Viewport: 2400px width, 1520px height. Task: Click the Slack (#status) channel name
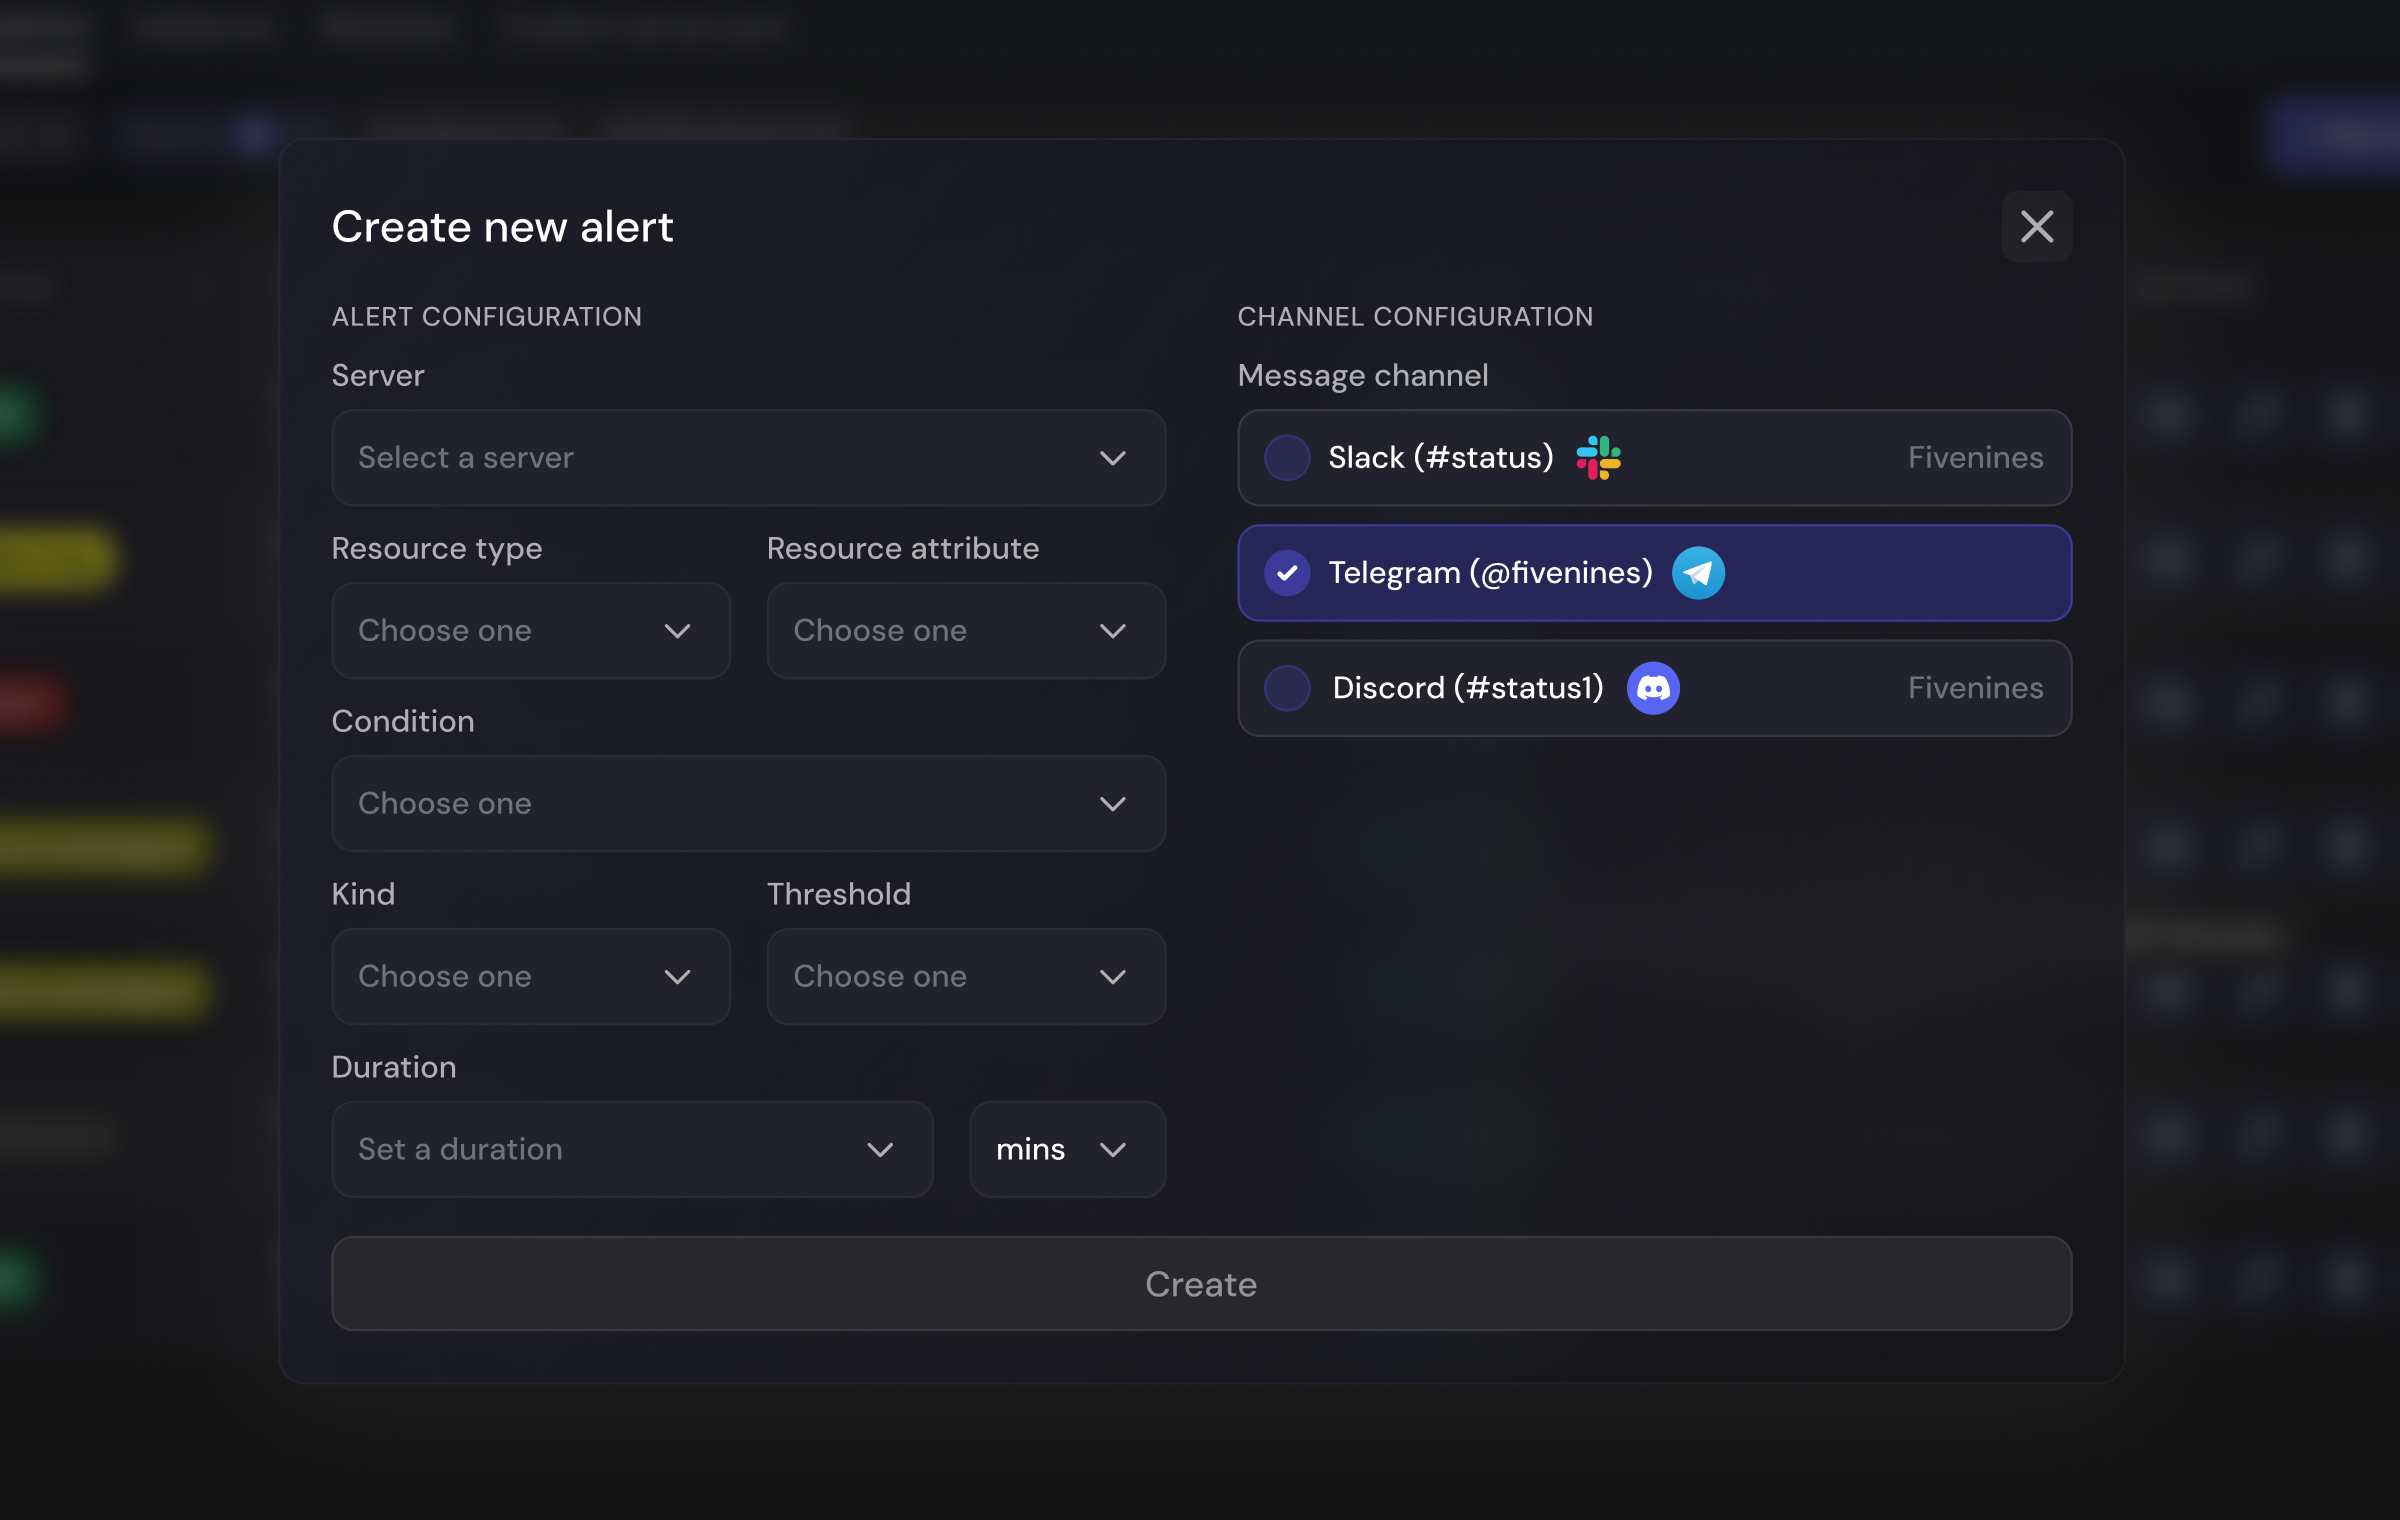[x=1441, y=458]
